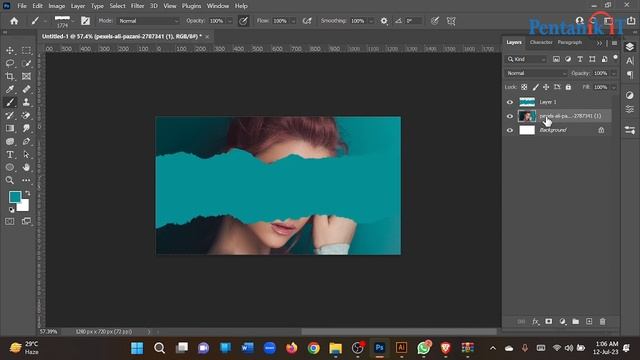Click the foreground teal color swatch
Image resolution: width=640 pixels, height=360 pixels.
point(14,197)
